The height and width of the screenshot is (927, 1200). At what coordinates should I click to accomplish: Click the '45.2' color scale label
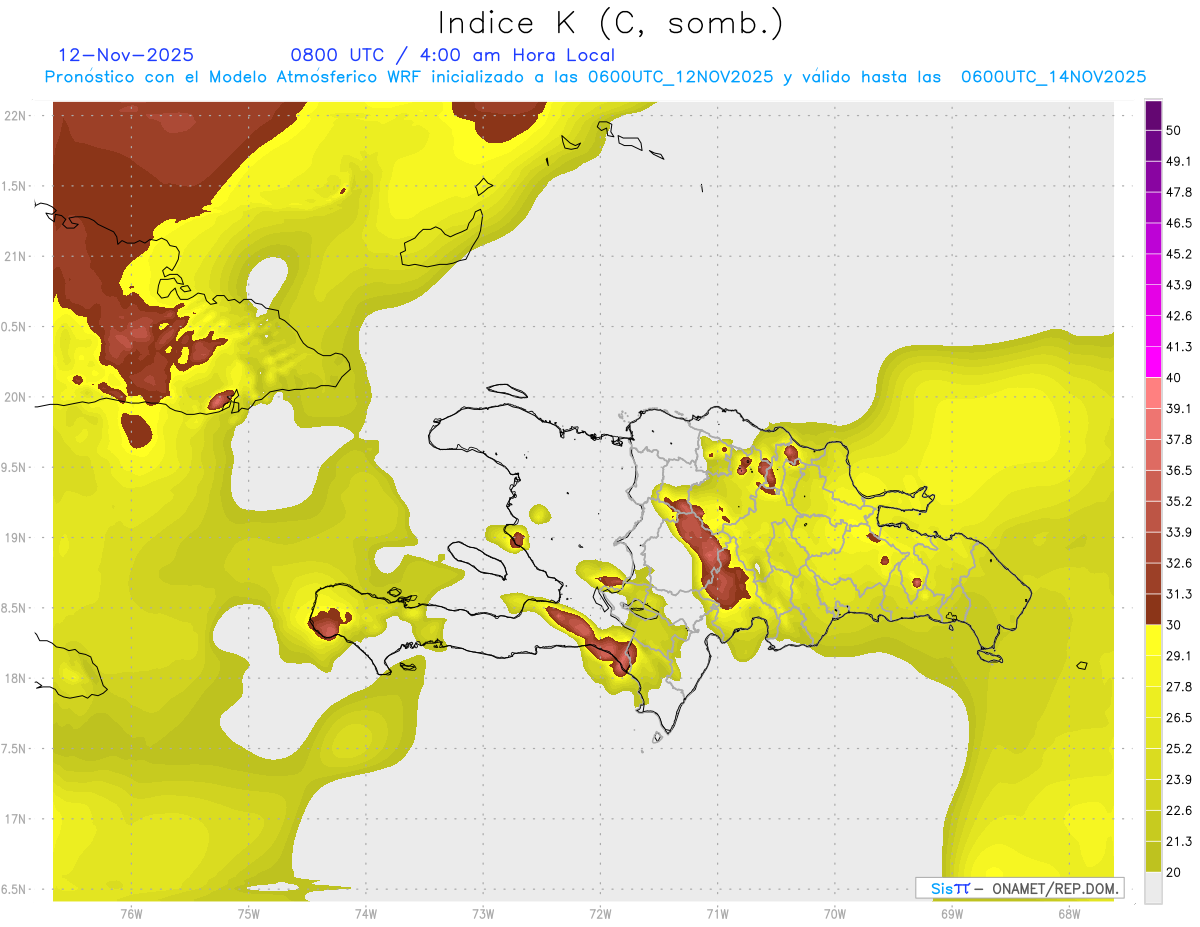[1179, 254]
